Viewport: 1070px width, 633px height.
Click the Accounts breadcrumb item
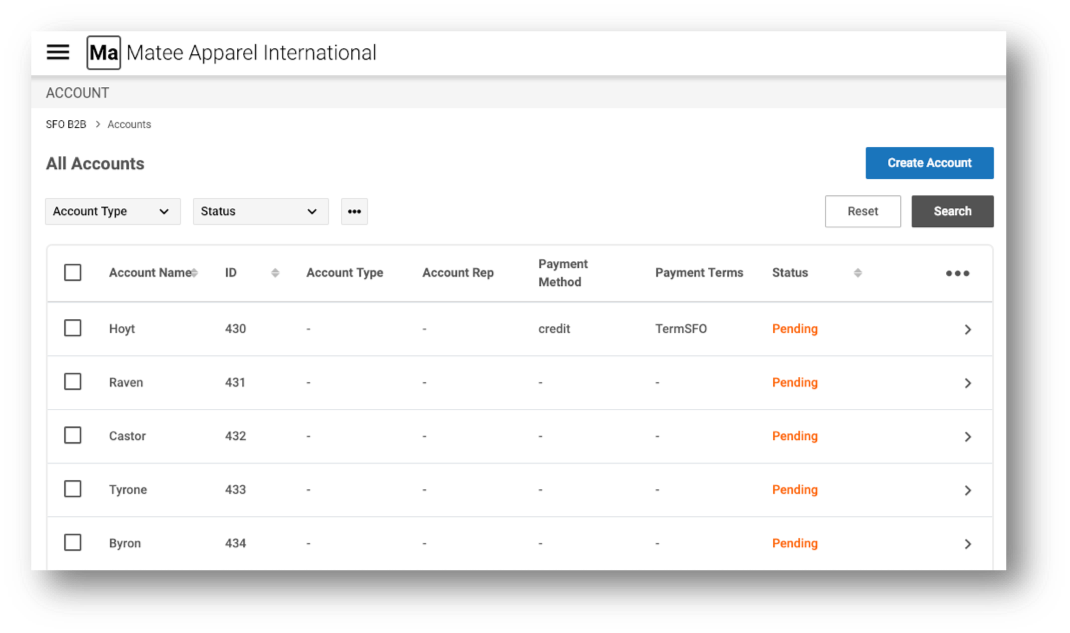click(129, 124)
